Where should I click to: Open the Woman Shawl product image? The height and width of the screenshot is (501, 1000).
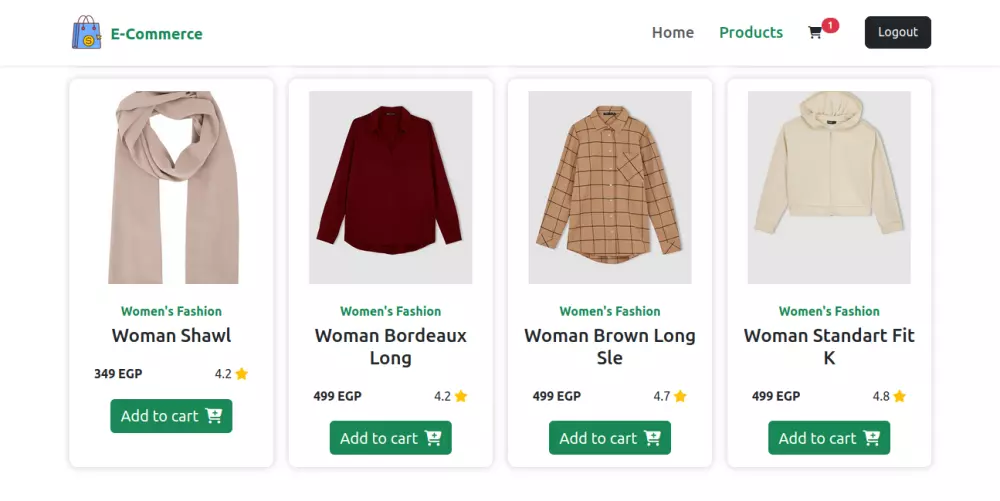point(171,187)
